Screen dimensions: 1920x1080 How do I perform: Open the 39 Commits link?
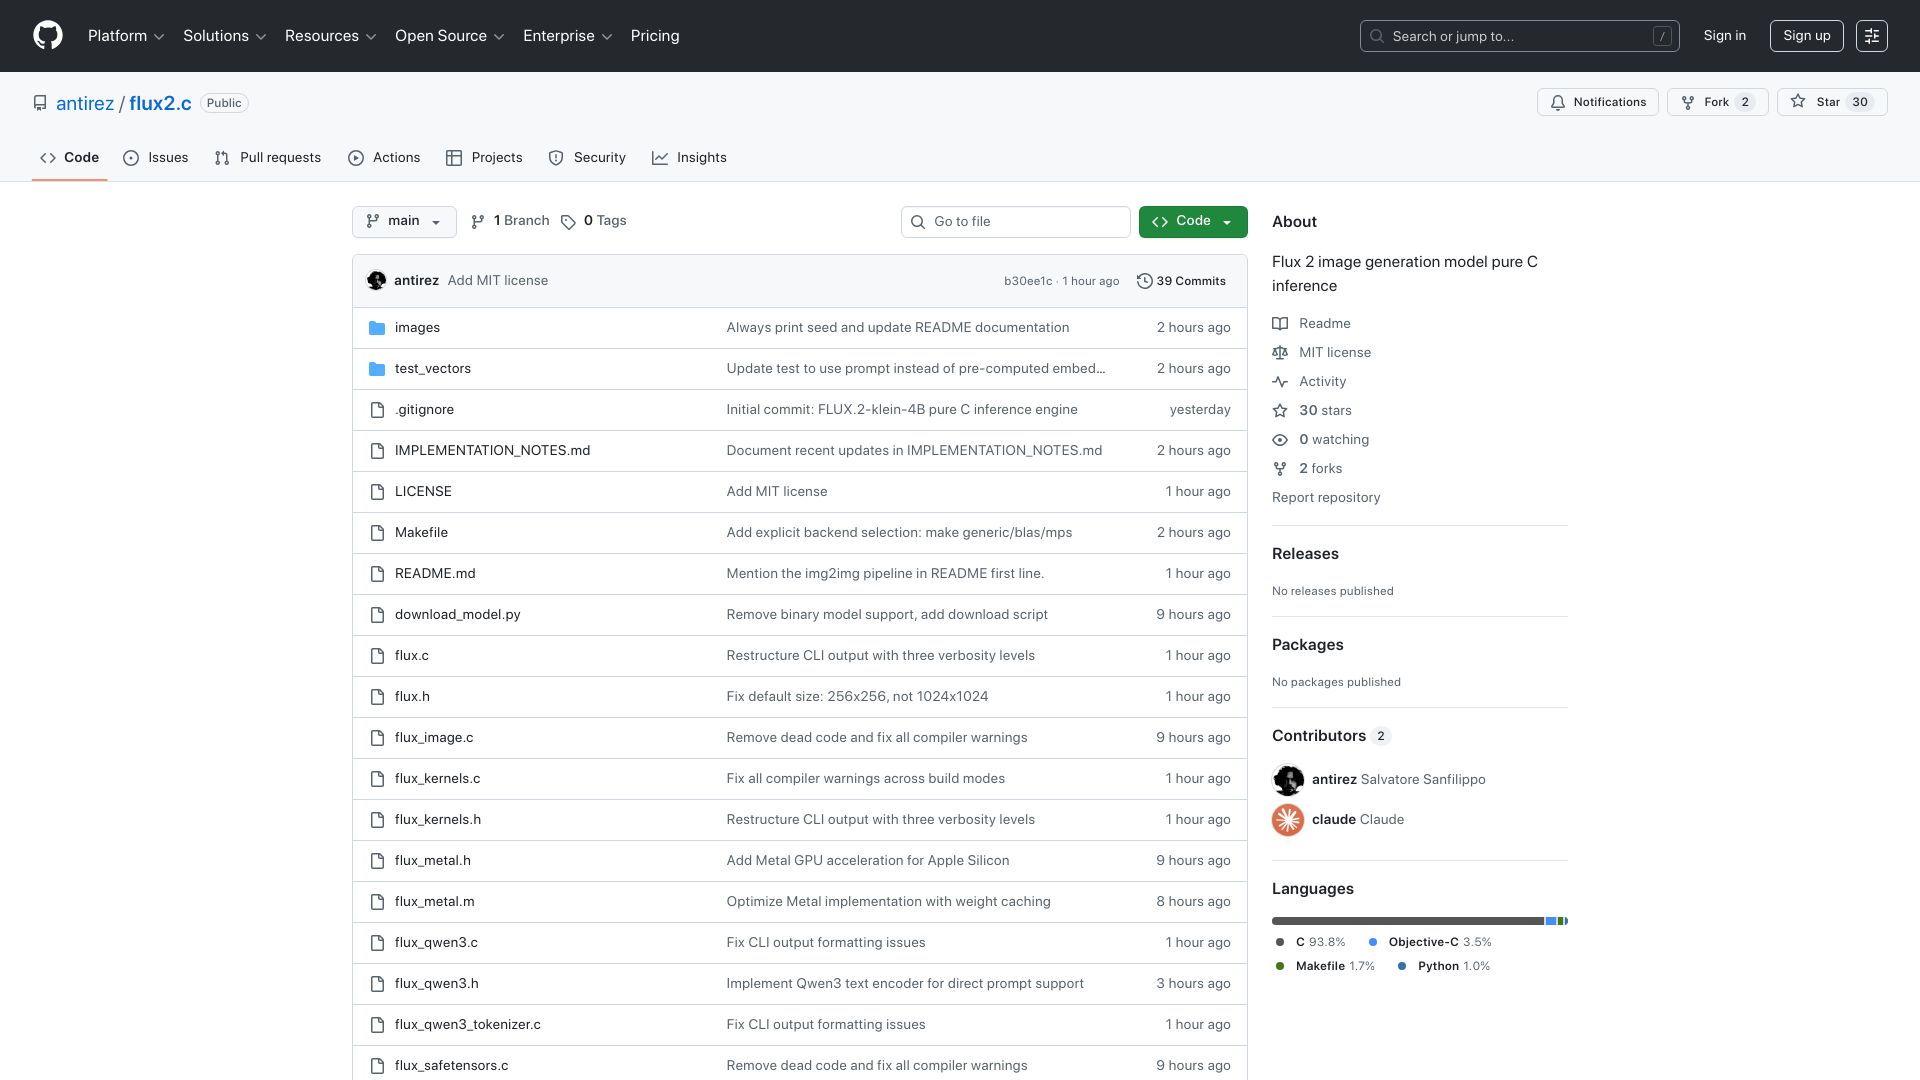coord(1181,281)
